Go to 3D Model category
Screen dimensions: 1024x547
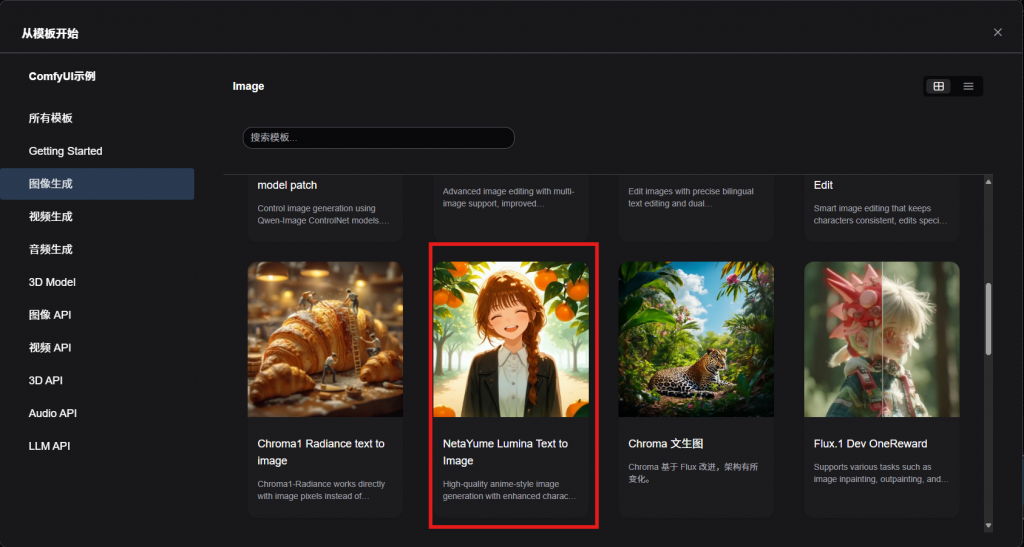[x=52, y=282]
